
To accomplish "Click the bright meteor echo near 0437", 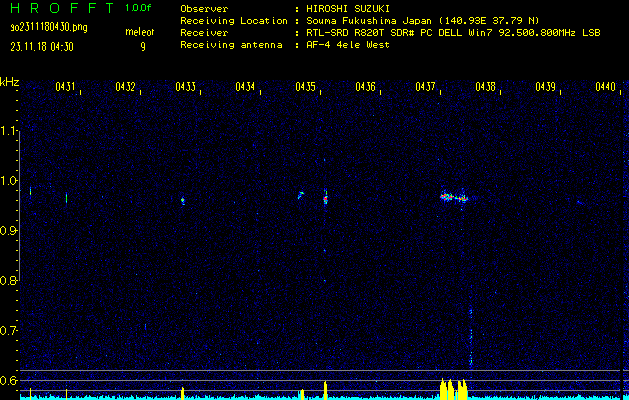I will point(454,197).
